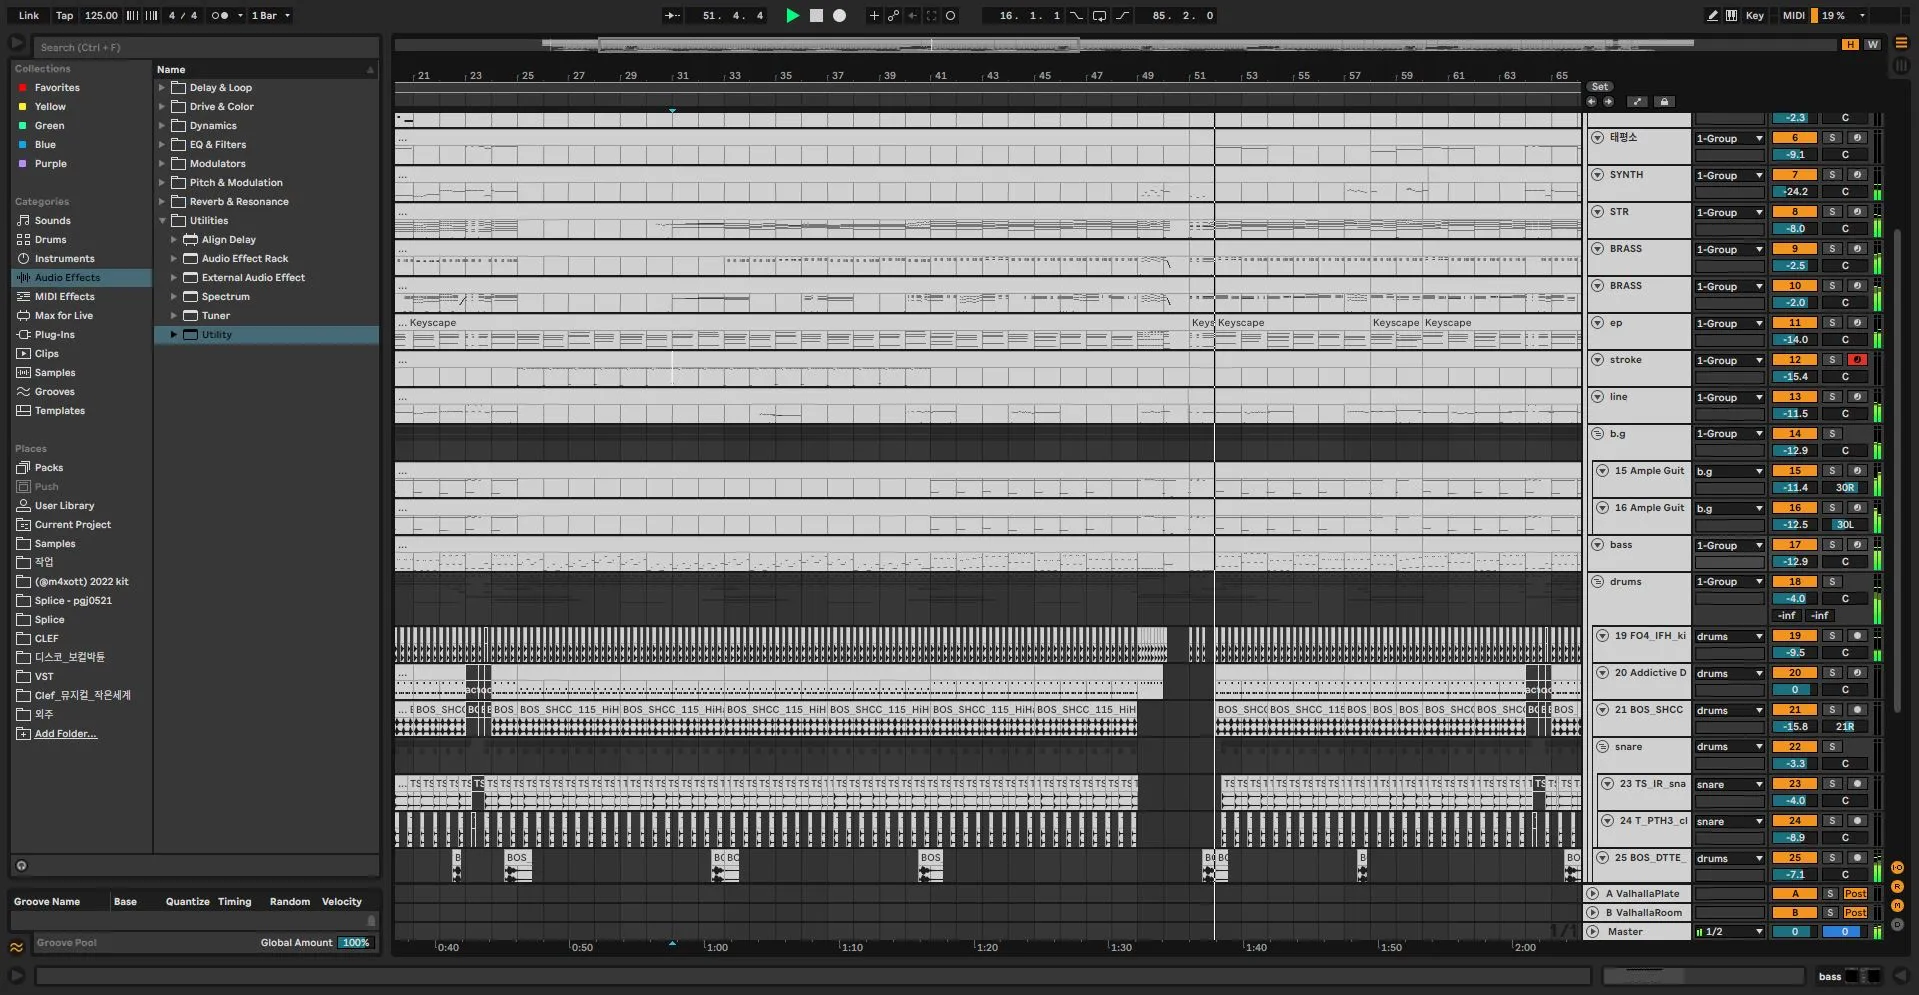
Task: Show the In/Out section with I-O button
Action: tap(1897, 868)
